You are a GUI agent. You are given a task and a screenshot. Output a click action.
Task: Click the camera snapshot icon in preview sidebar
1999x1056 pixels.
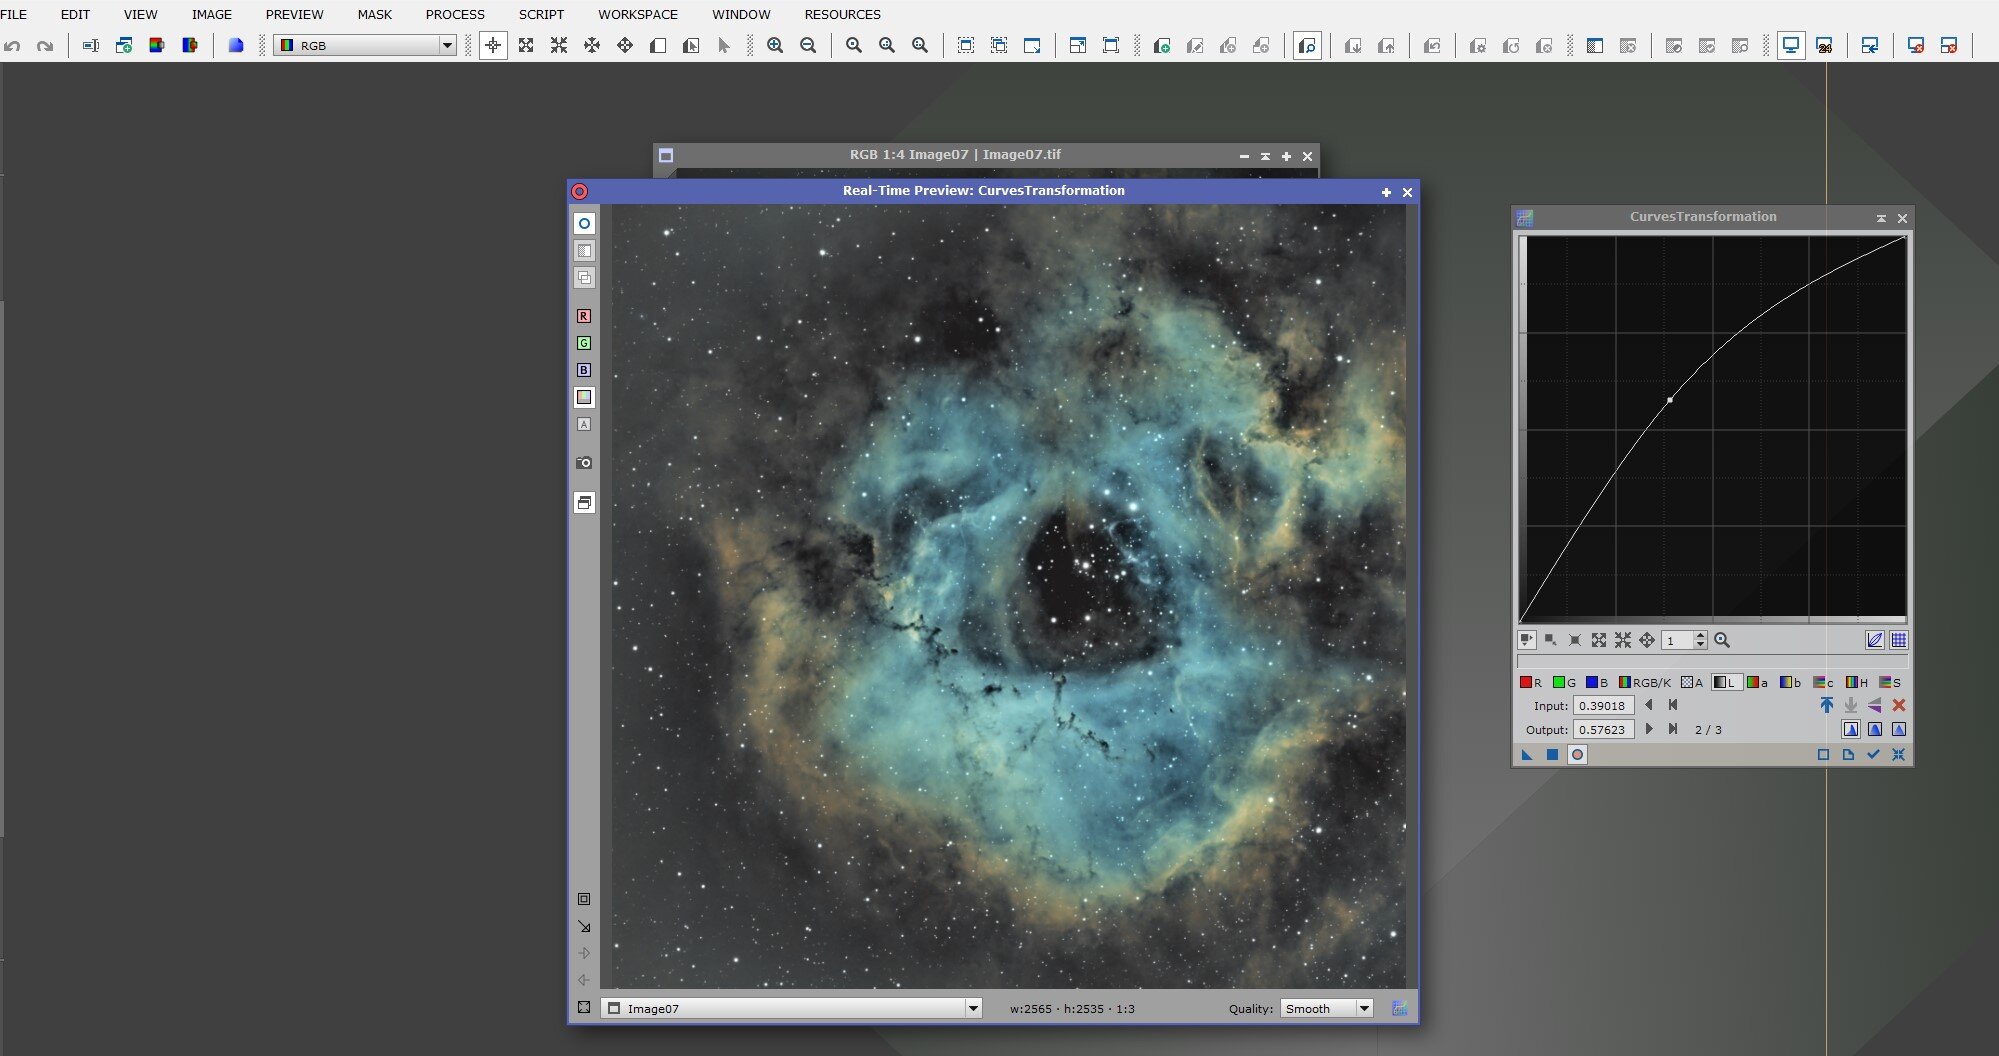[584, 463]
